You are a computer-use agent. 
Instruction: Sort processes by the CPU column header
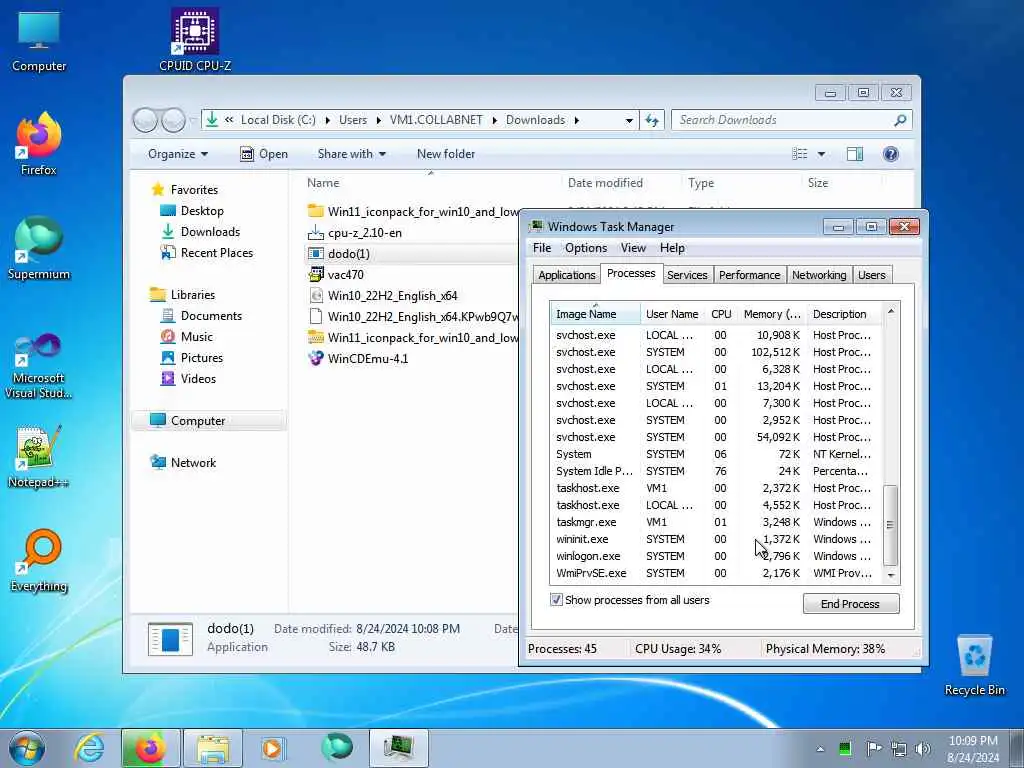(721, 314)
